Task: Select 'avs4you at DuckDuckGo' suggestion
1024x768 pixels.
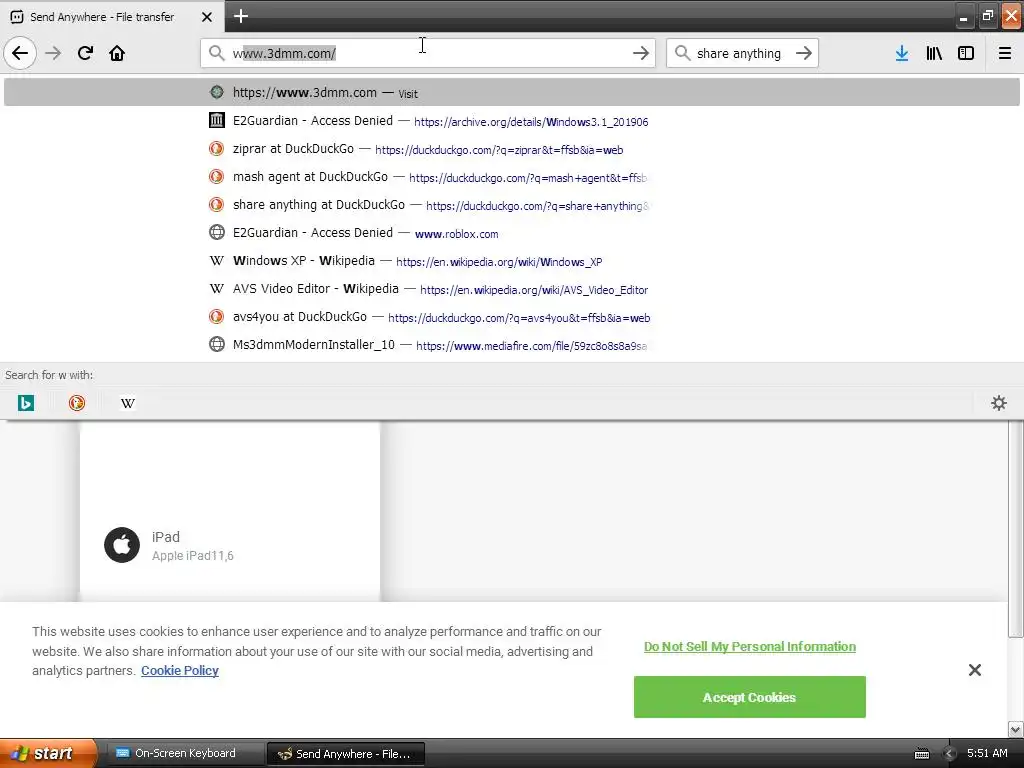Action: tap(511, 317)
